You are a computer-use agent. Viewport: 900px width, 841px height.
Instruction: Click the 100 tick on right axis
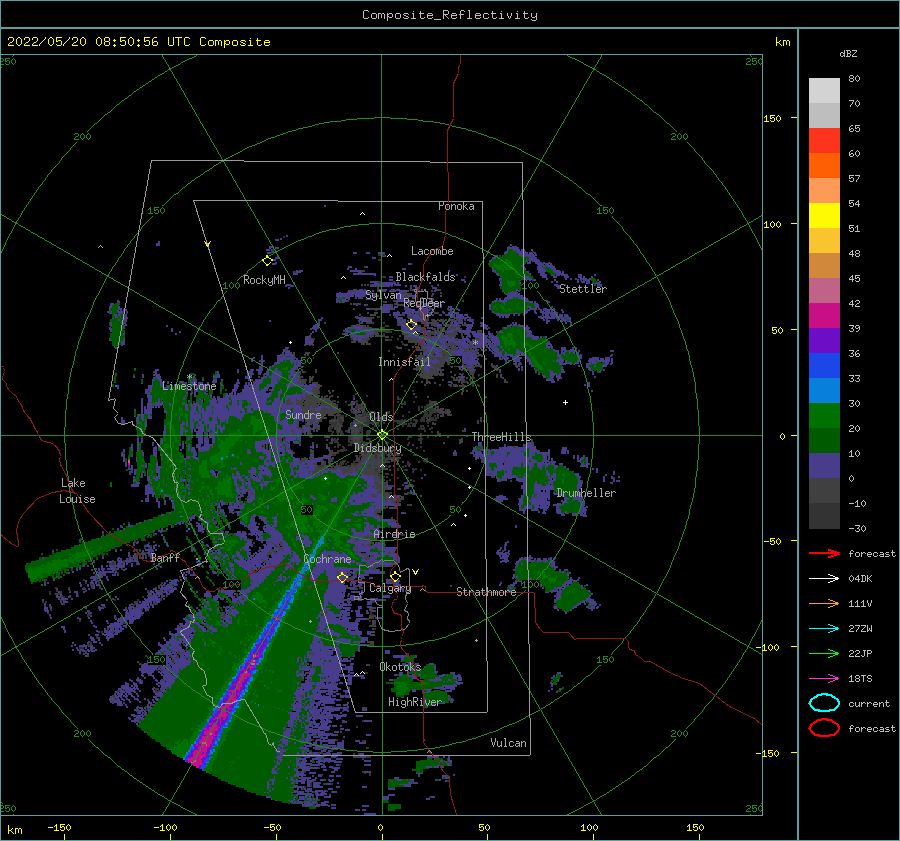[773, 224]
